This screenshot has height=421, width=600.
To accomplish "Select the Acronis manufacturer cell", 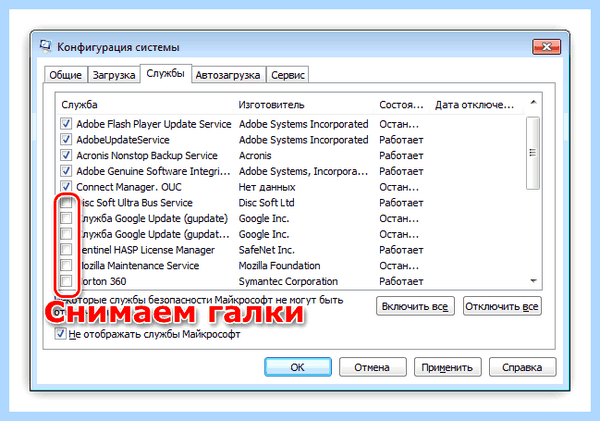I will coord(255,155).
